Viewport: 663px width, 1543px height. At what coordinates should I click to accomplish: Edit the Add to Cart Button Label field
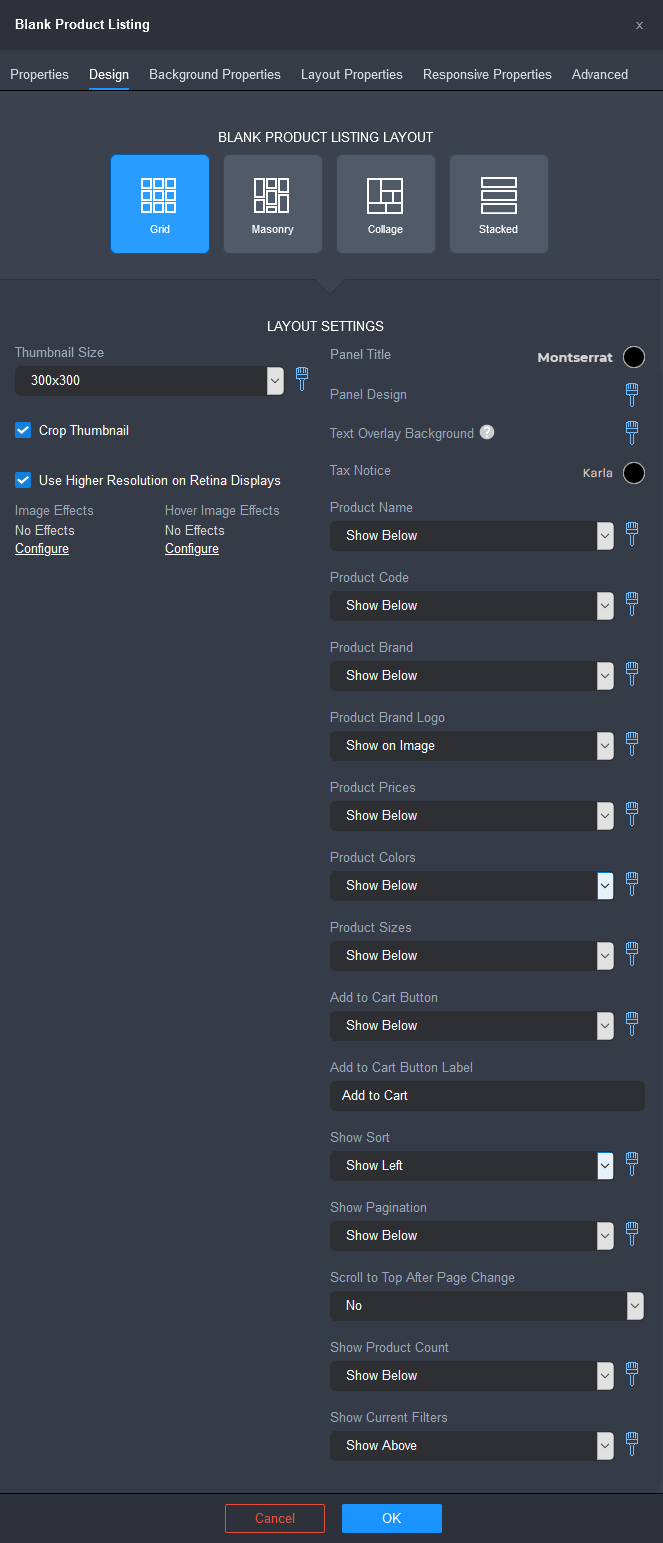(x=487, y=1096)
